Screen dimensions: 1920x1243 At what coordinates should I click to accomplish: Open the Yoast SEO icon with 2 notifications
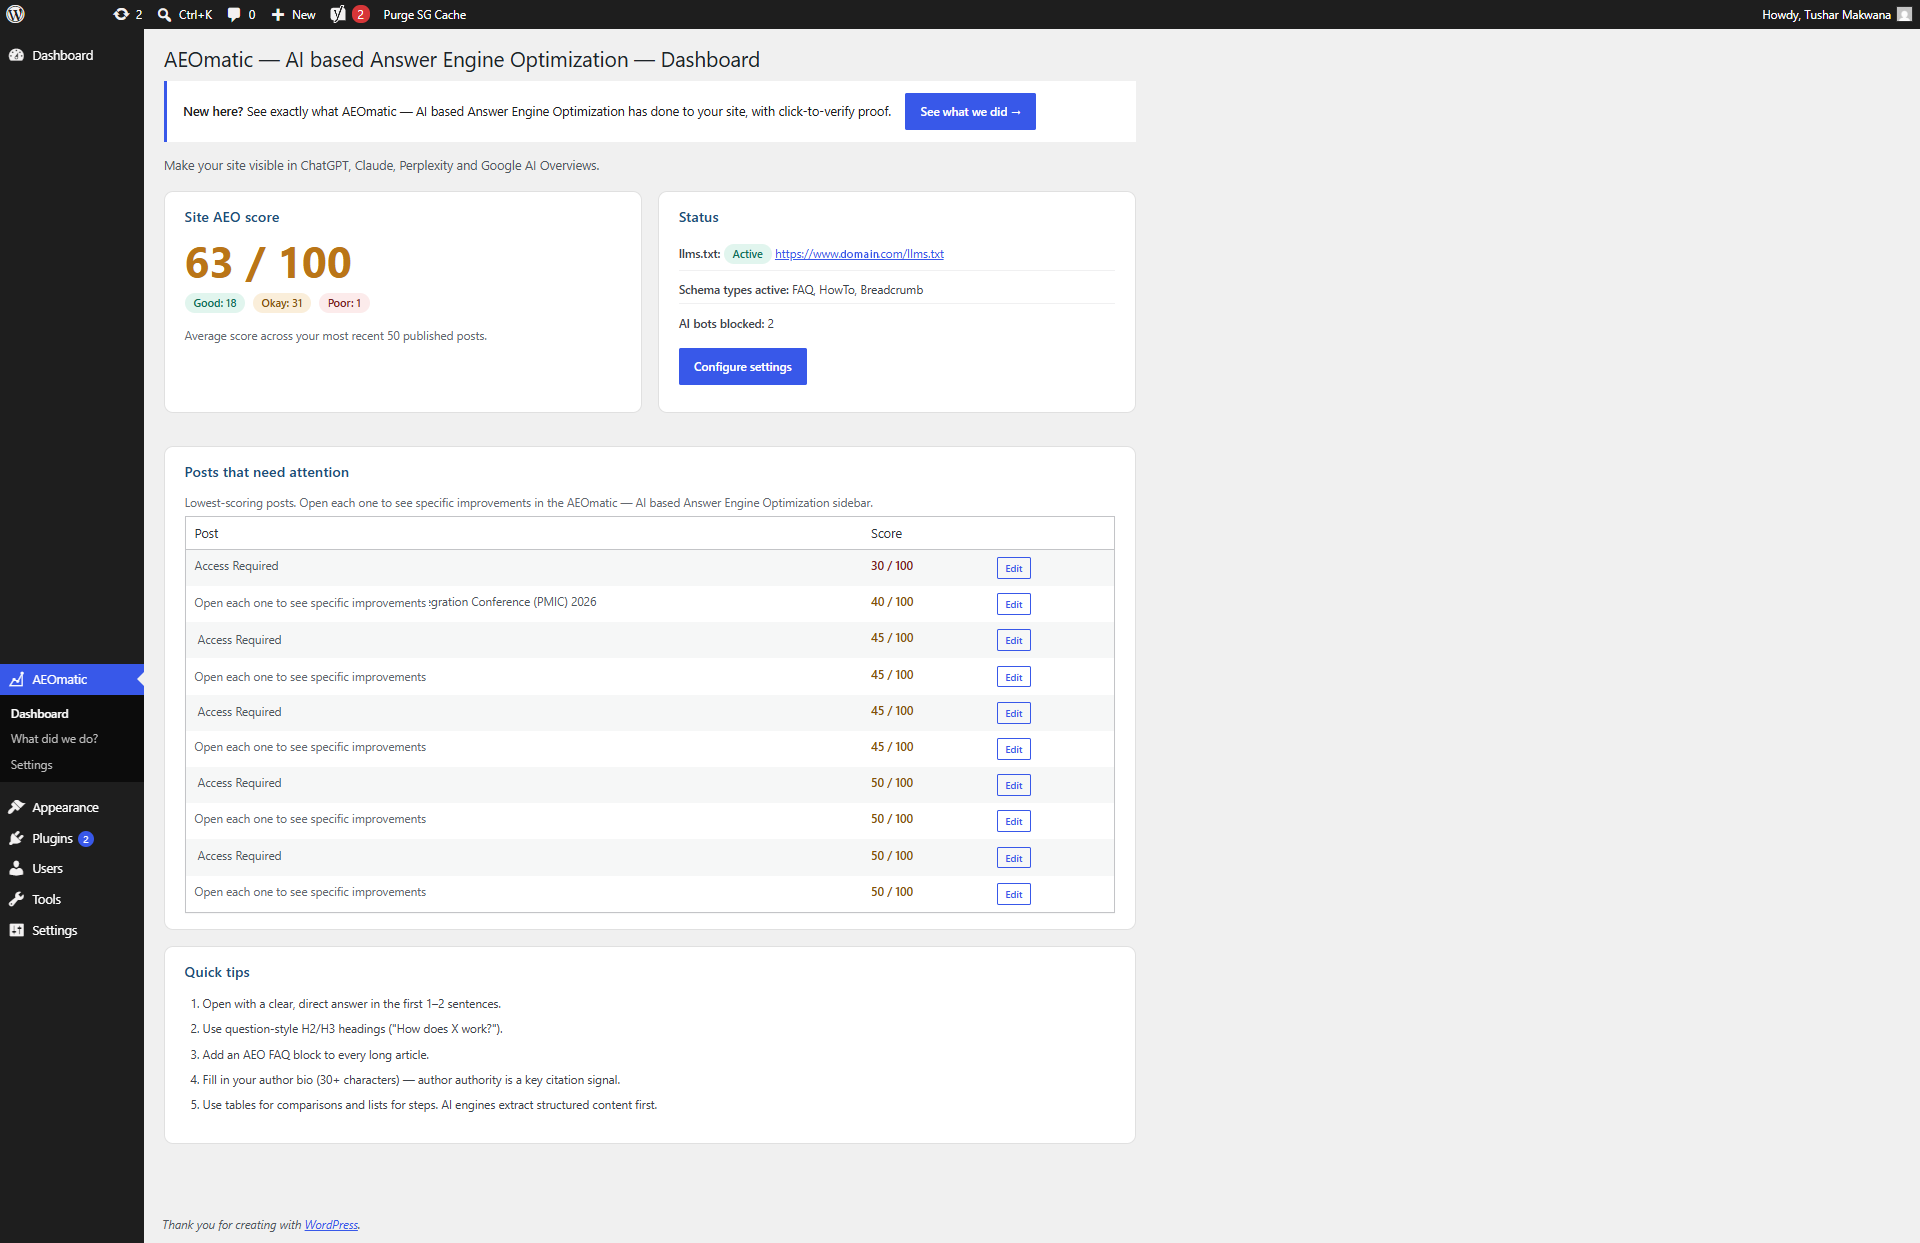tap(349, 14)
